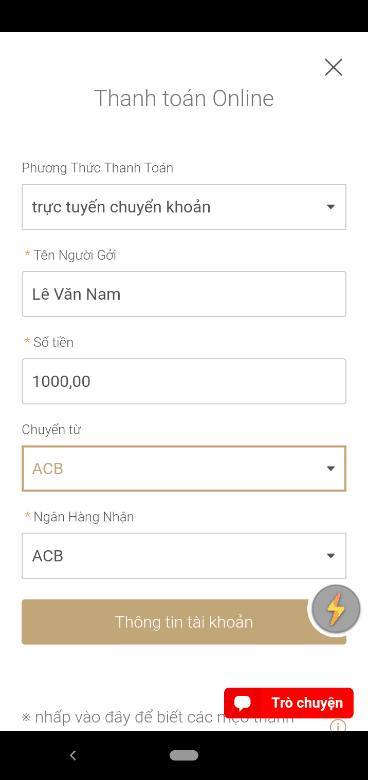Open the Trò chuyện chat button
Viewport: 368px width, 780px height.
(x=289, y=703)
